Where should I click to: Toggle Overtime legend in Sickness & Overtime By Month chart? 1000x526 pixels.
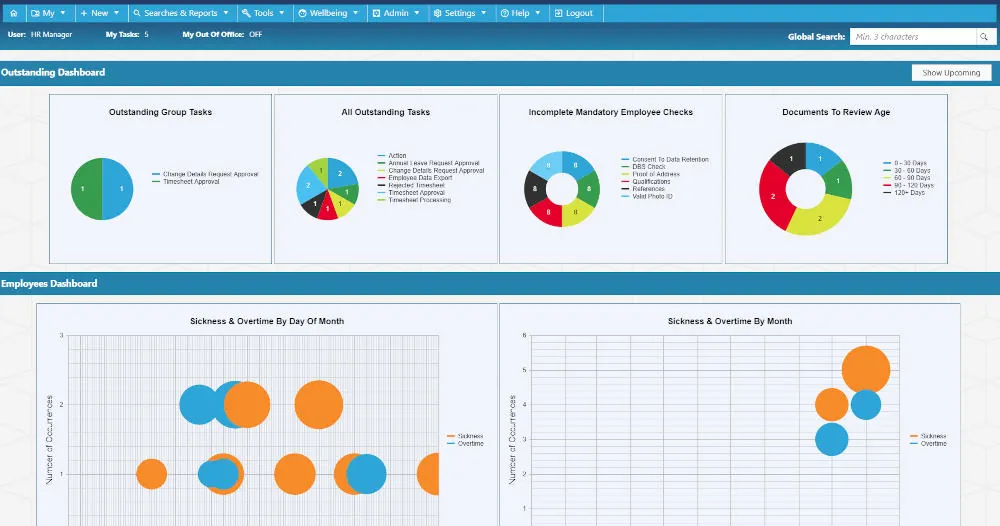[928, 444]
